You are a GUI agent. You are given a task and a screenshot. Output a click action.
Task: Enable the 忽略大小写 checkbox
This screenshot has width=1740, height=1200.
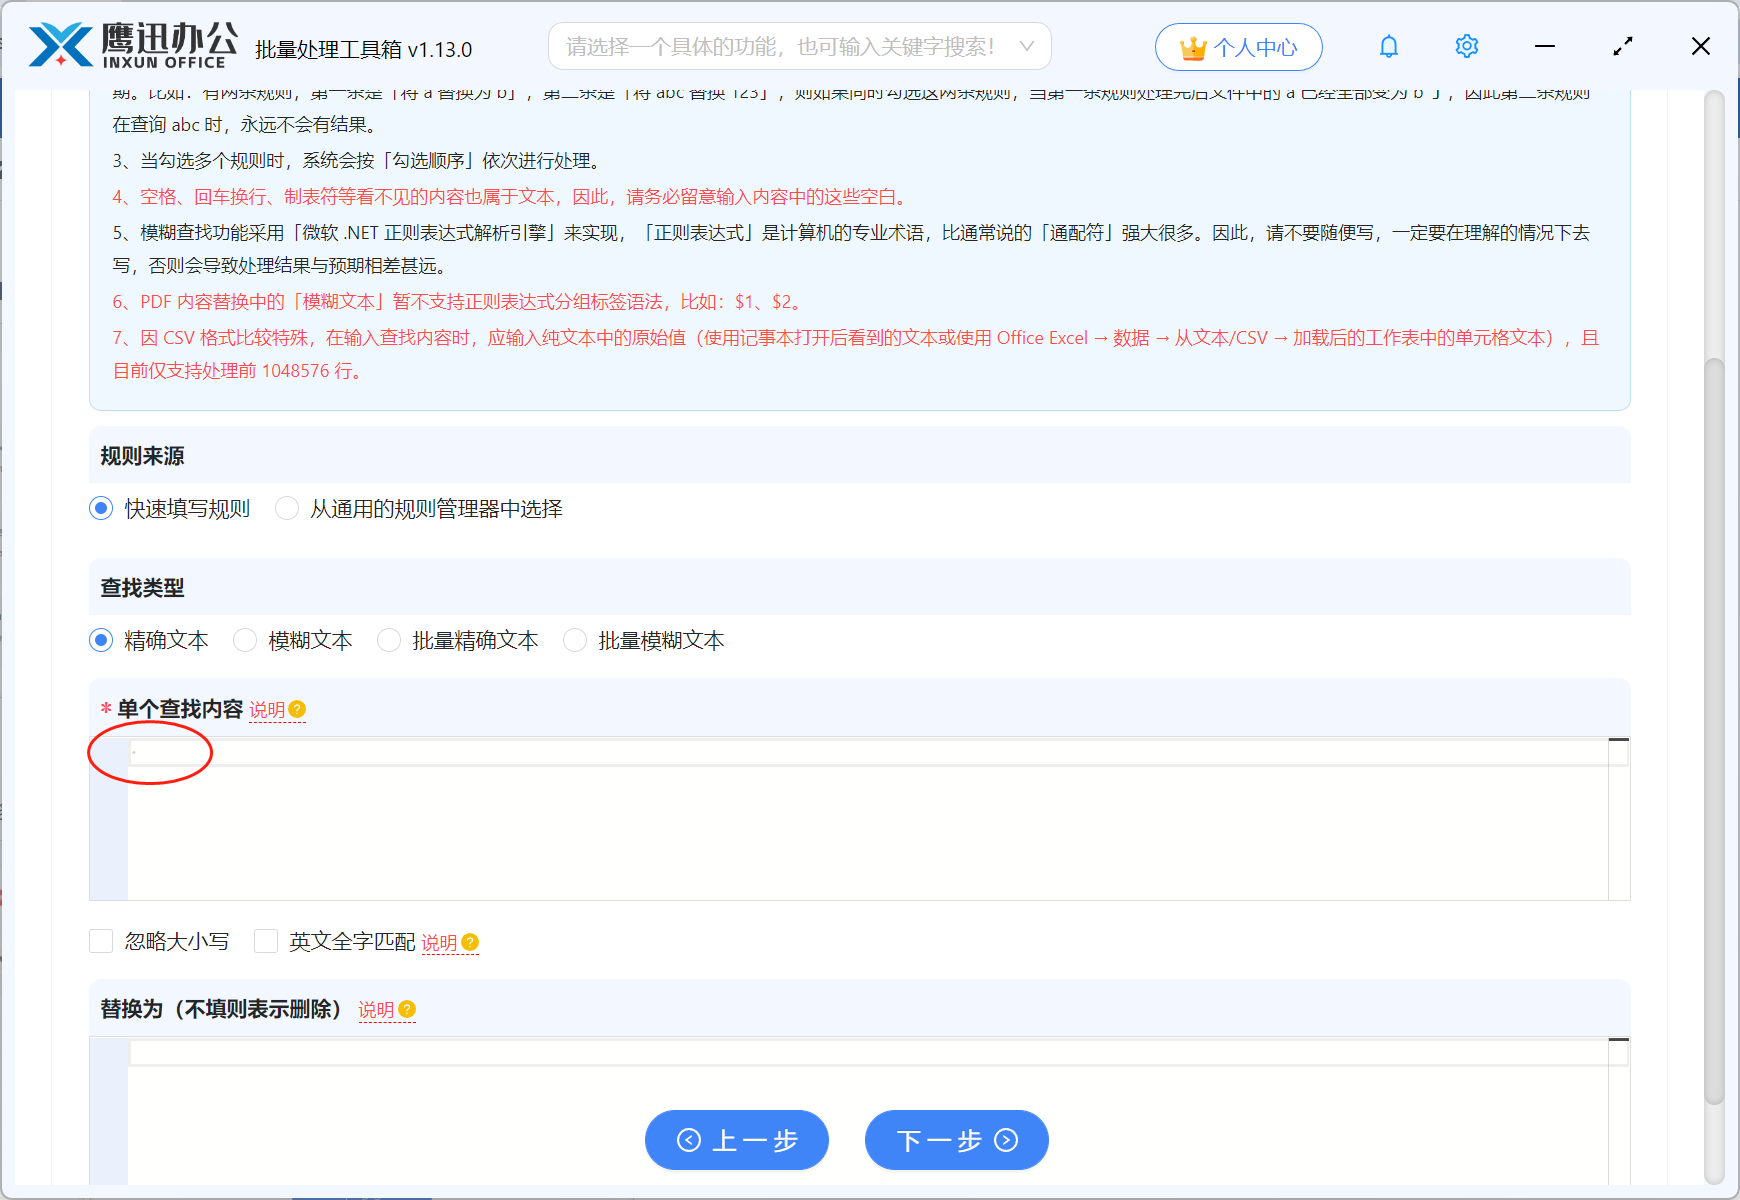click(101, 941)
